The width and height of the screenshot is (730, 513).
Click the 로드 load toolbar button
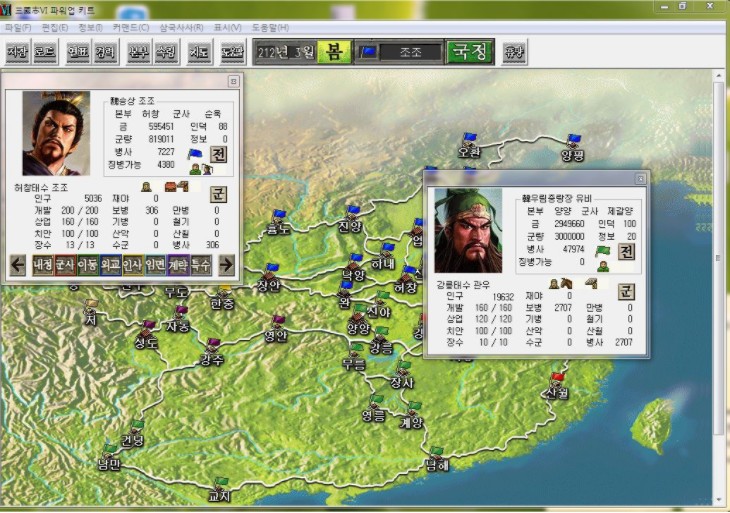tap(45, 52)
